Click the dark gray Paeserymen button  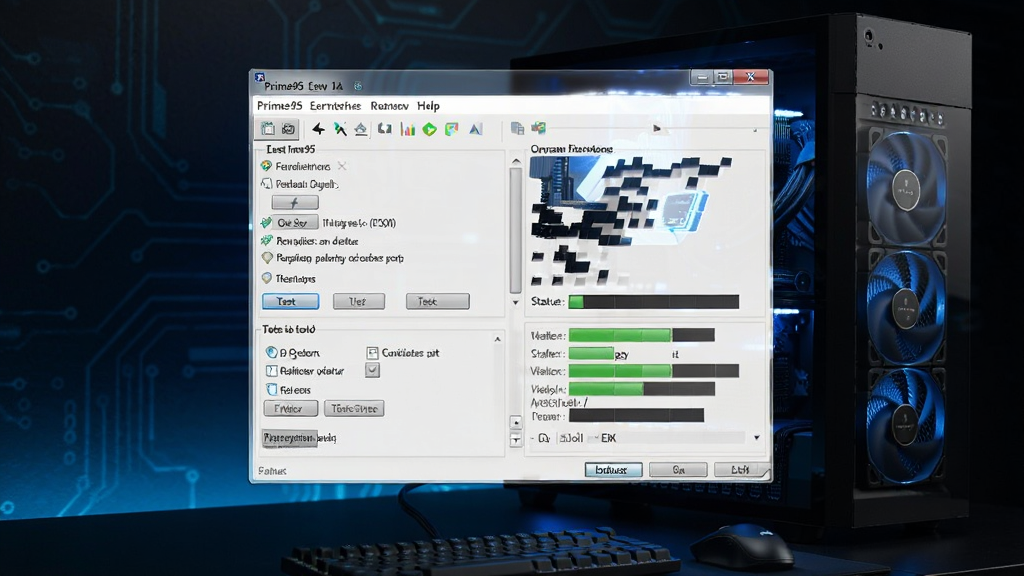click(290, 438)
